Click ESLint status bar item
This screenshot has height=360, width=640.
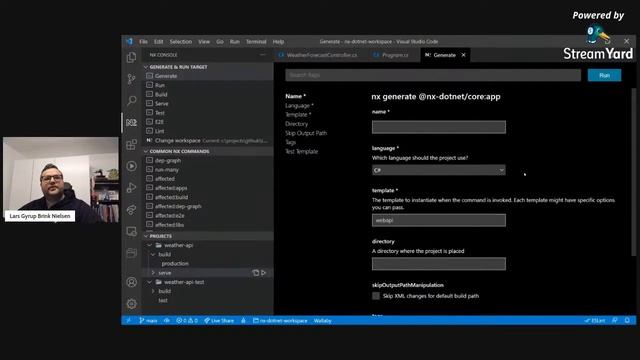595,320
